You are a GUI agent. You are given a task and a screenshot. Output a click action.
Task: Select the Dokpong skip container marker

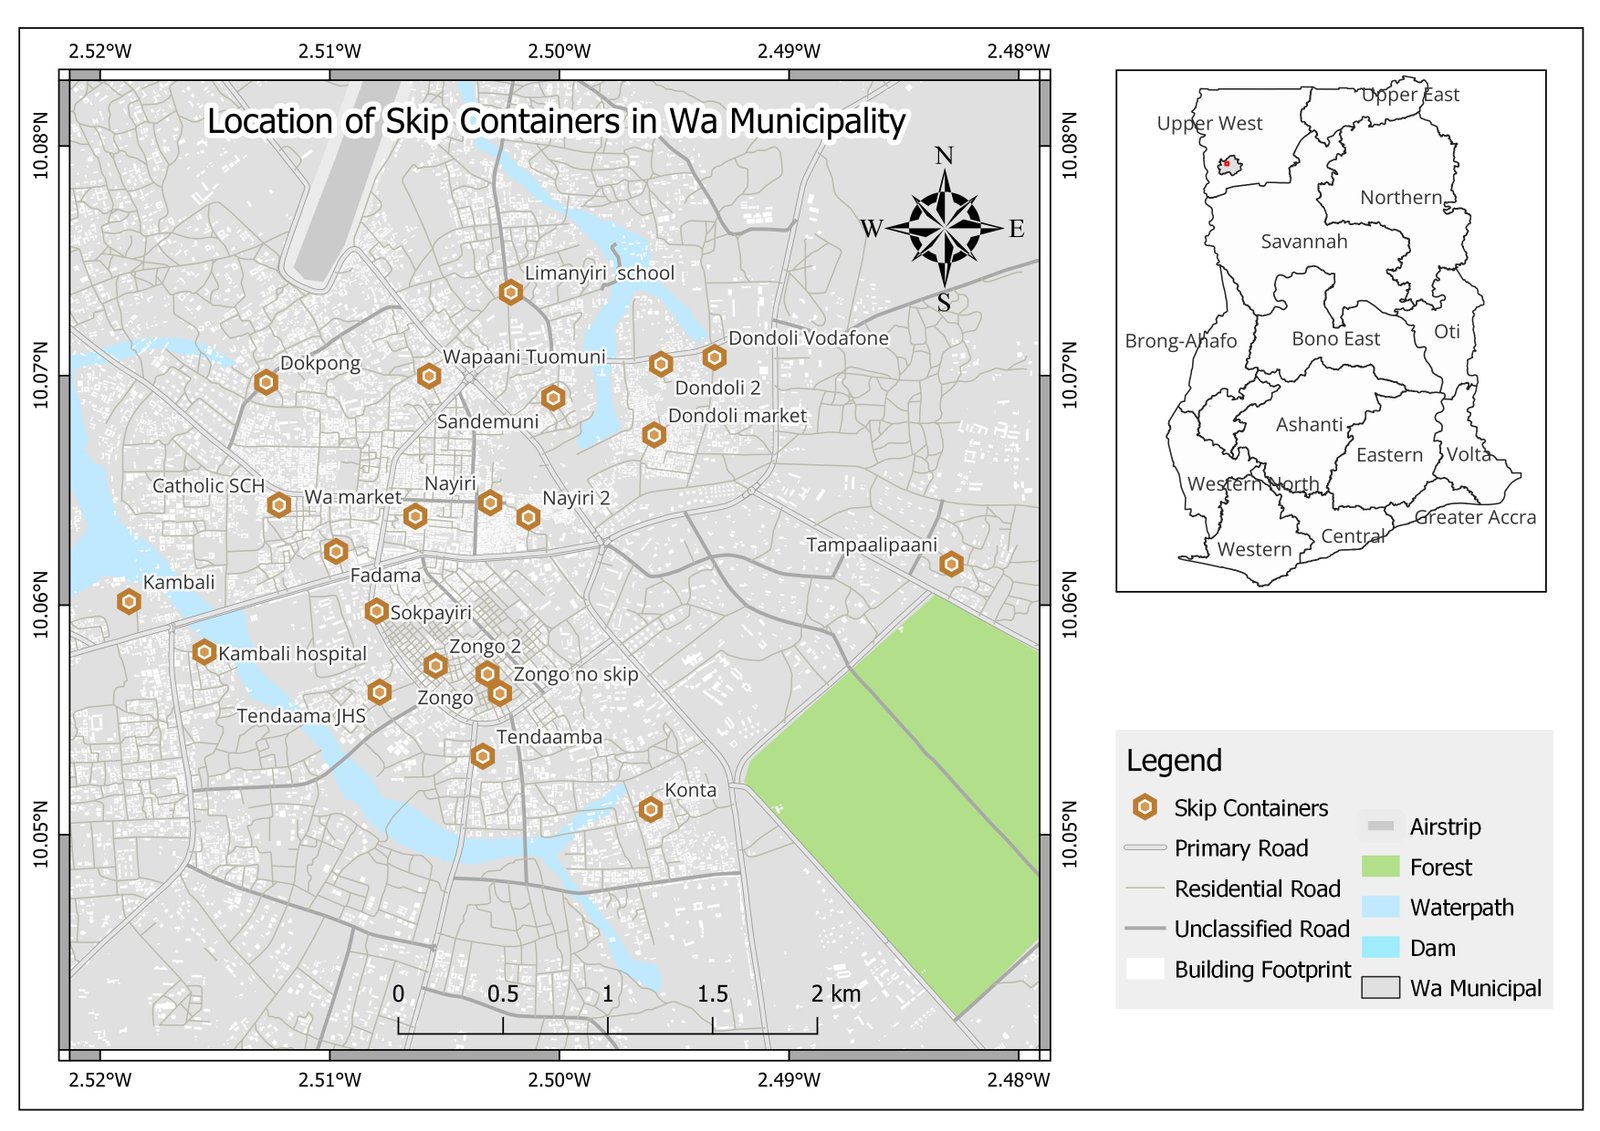click(x=265, y=382)
